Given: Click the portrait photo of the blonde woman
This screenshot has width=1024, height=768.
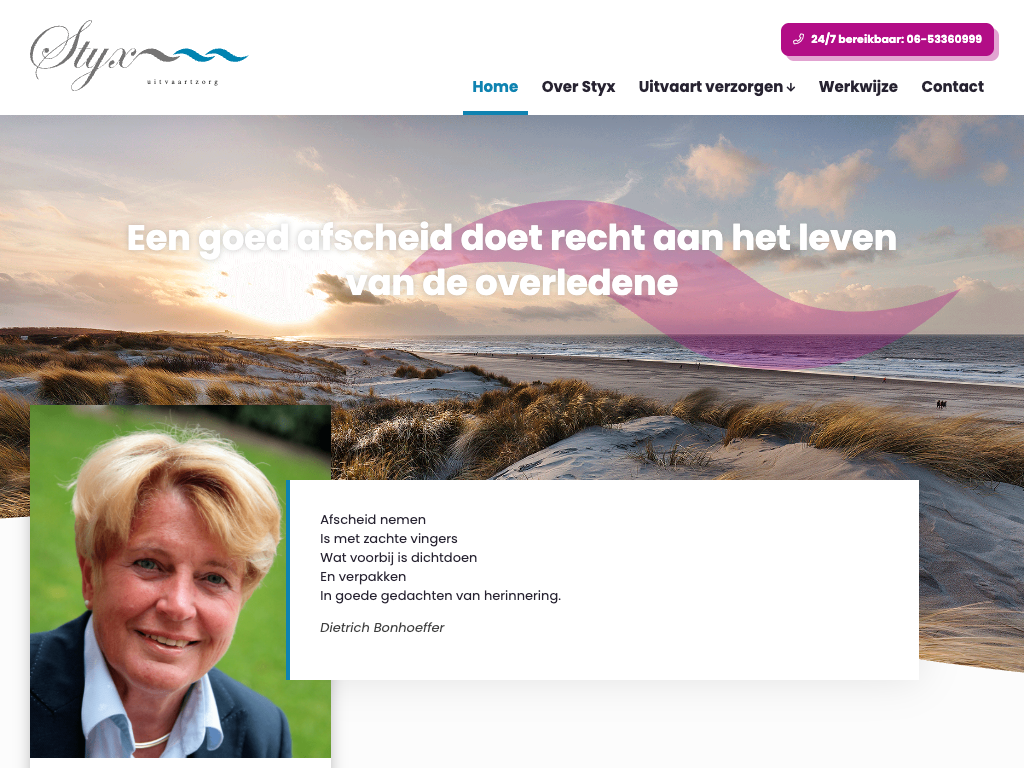Looking at the screenshot, I should coord(180,581).
